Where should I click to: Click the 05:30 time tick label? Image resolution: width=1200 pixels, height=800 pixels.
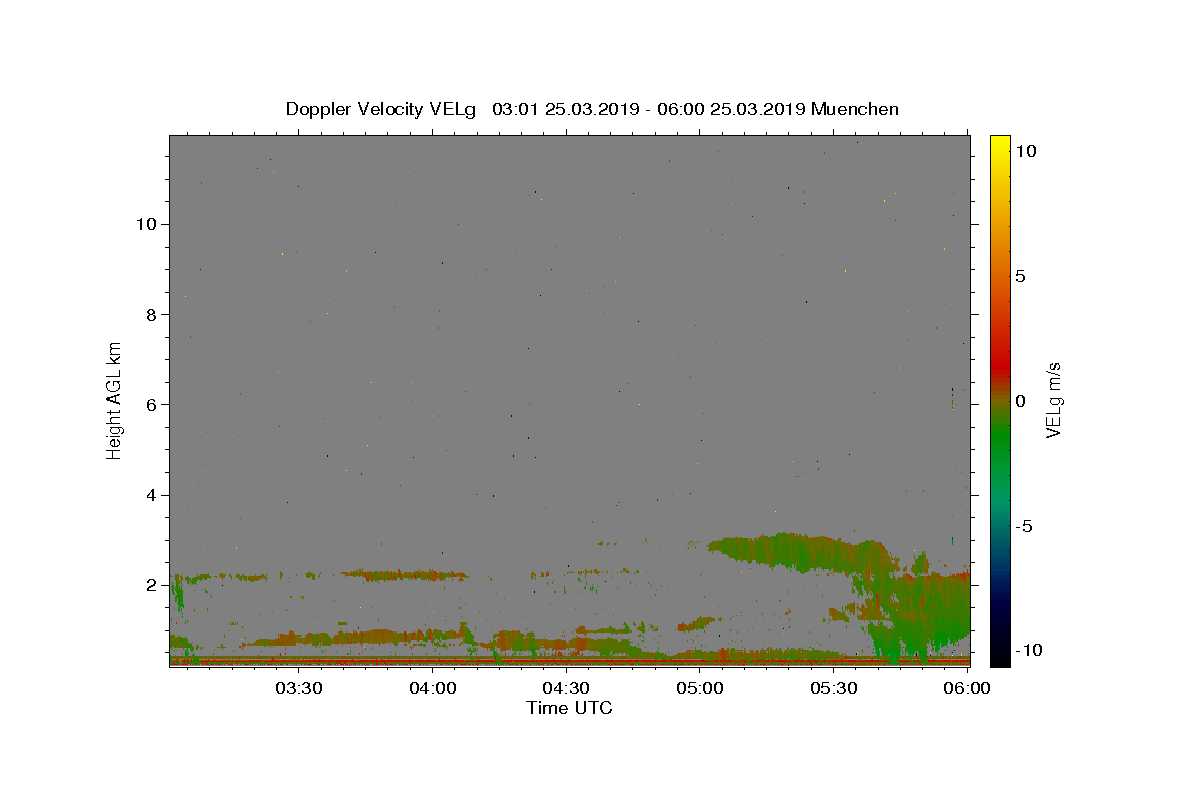(833, 688)
